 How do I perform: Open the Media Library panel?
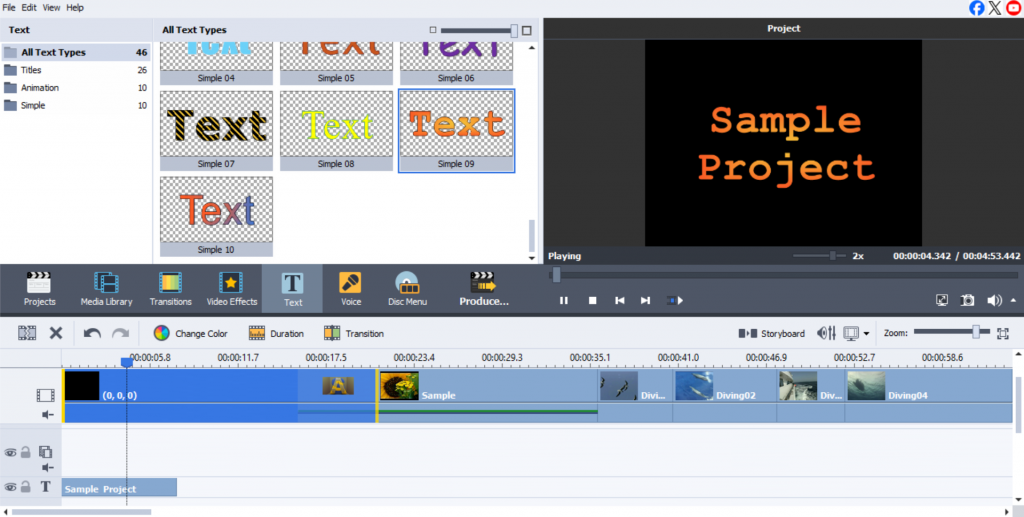pos(106,288)
